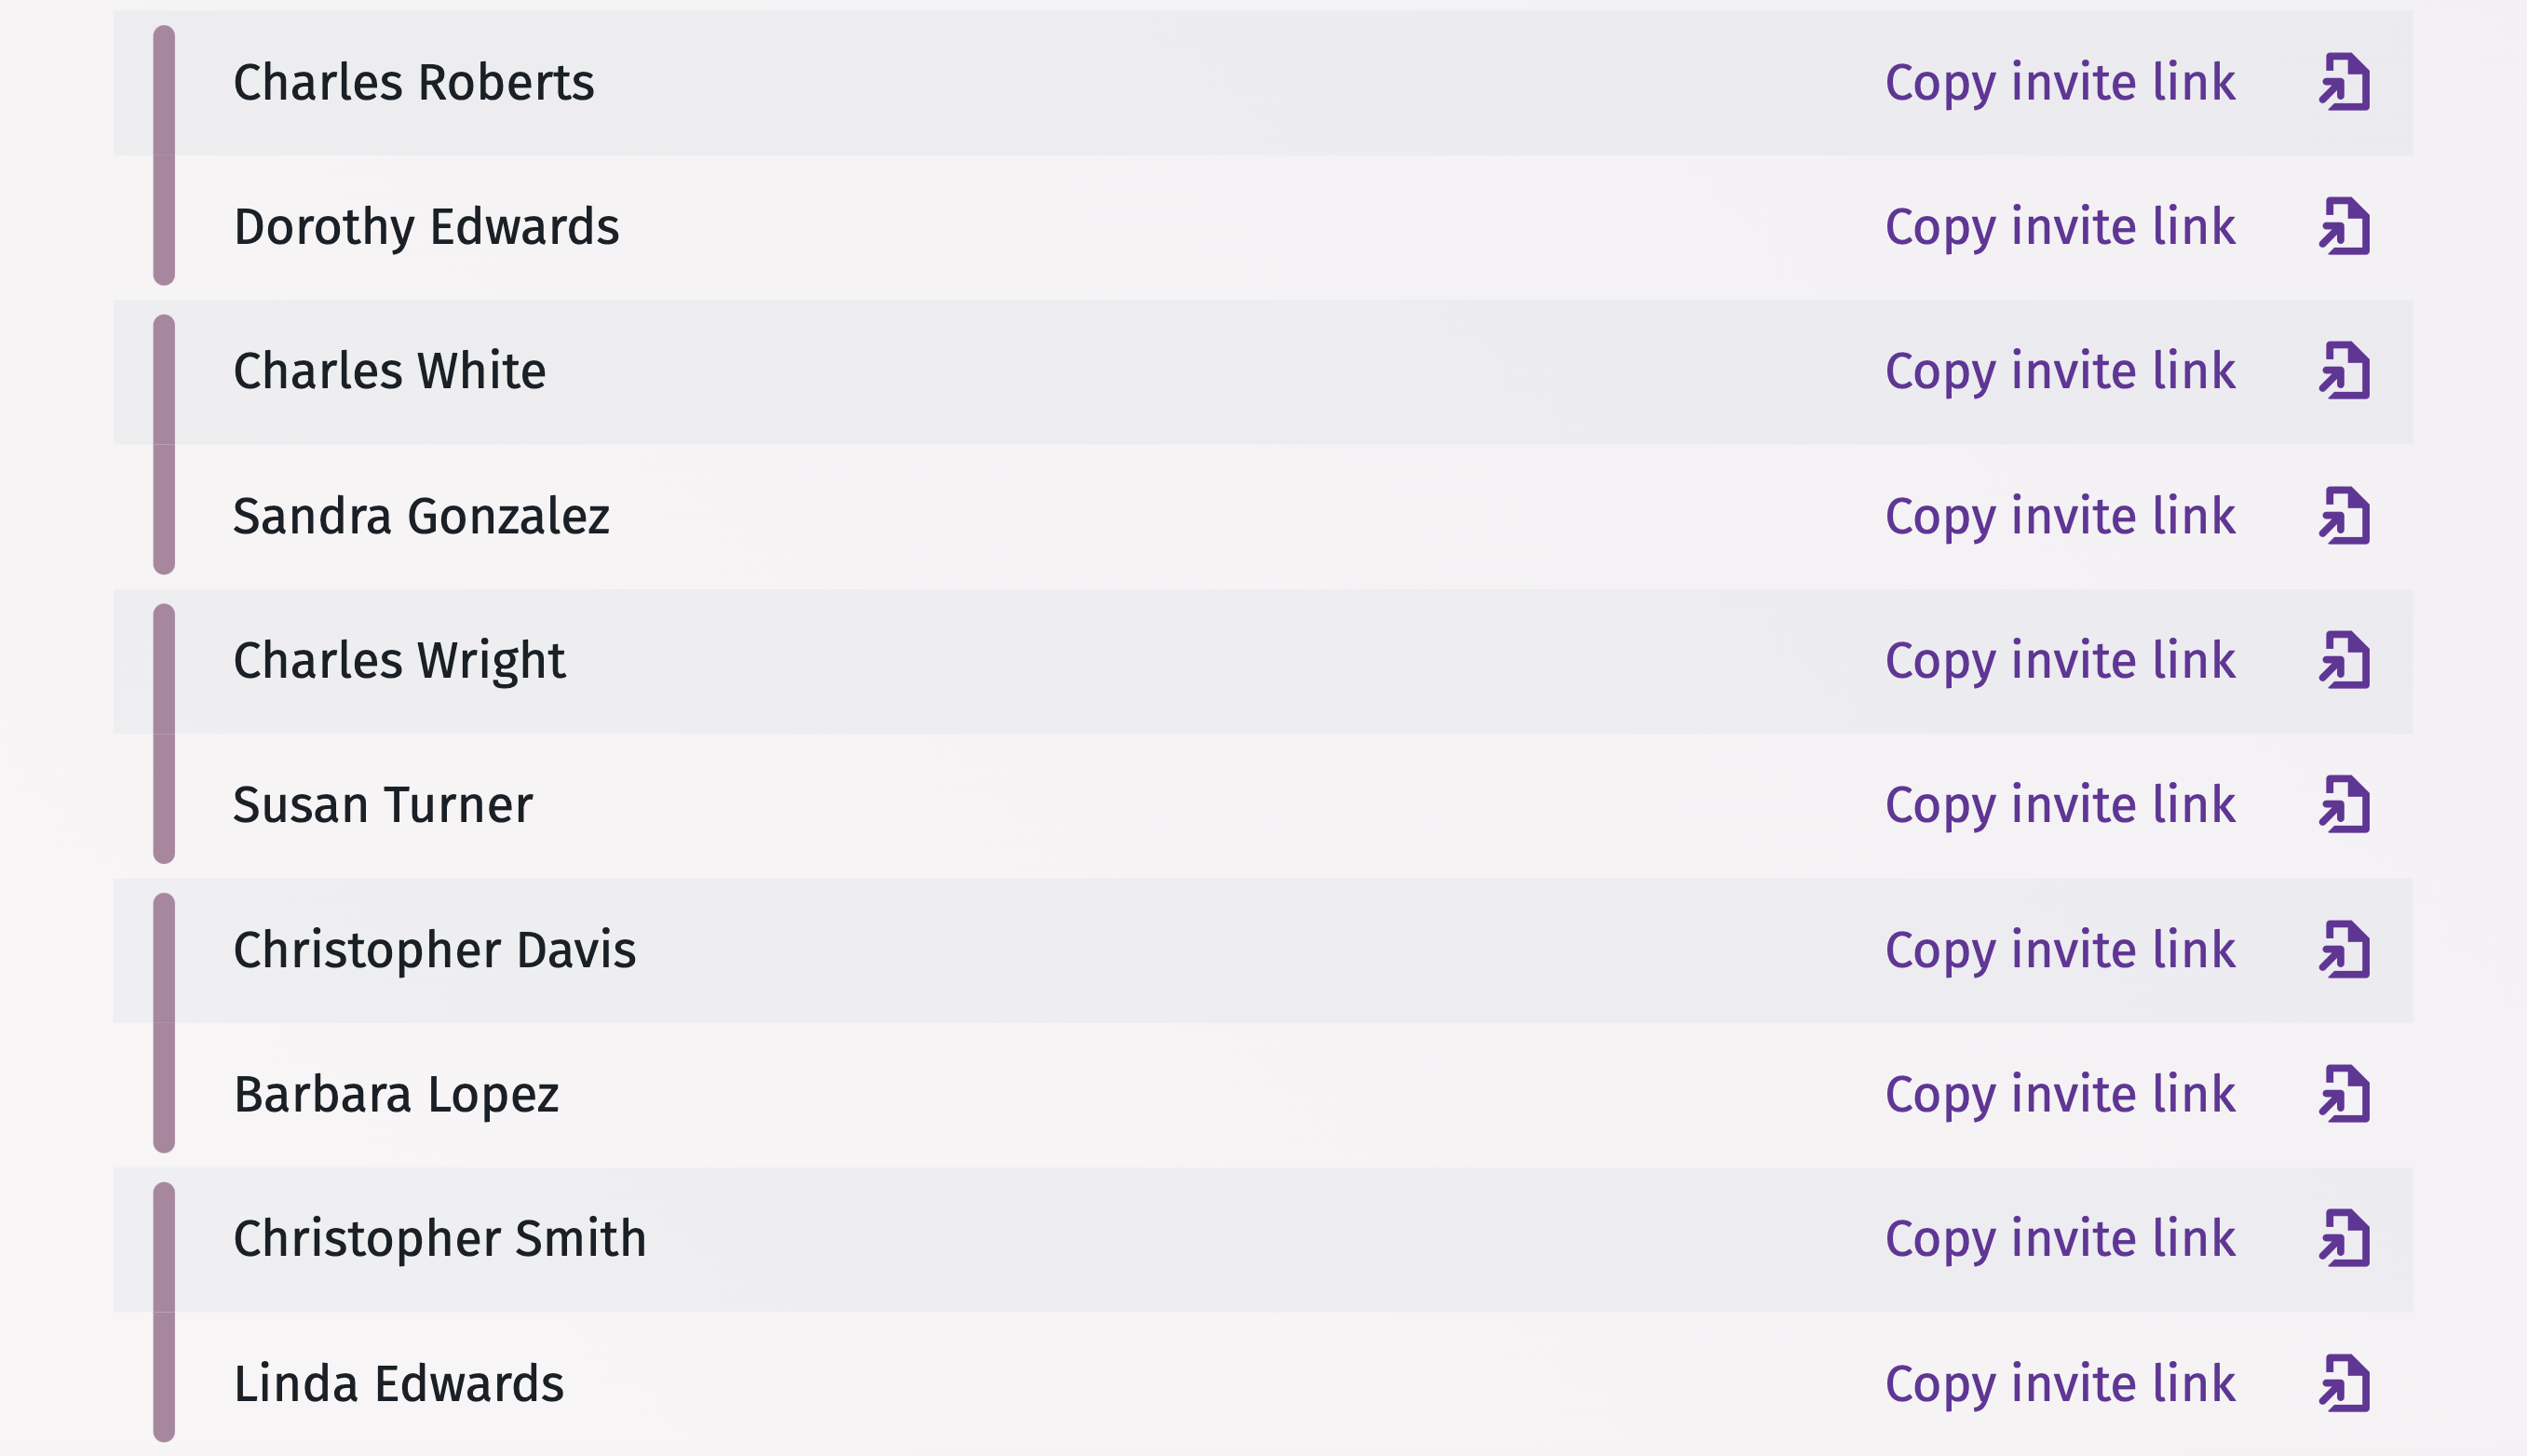Click the share icon beside Linda Edwards
Screen dimensions: 2527x1456
(x=2344, y=1383)
